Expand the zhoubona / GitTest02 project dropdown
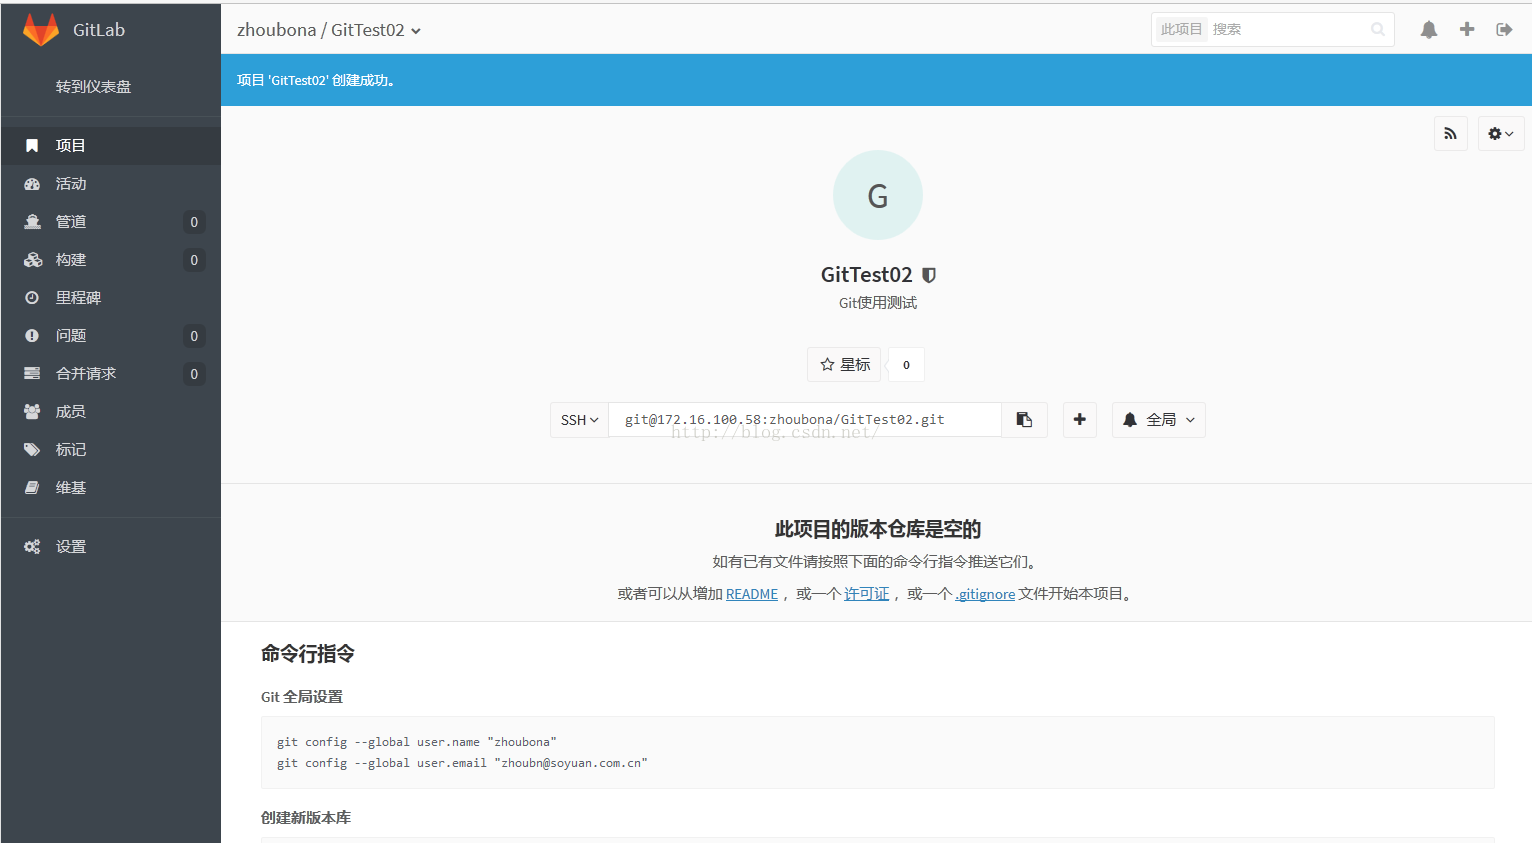The image size is (1532, 843). [329, 30]
